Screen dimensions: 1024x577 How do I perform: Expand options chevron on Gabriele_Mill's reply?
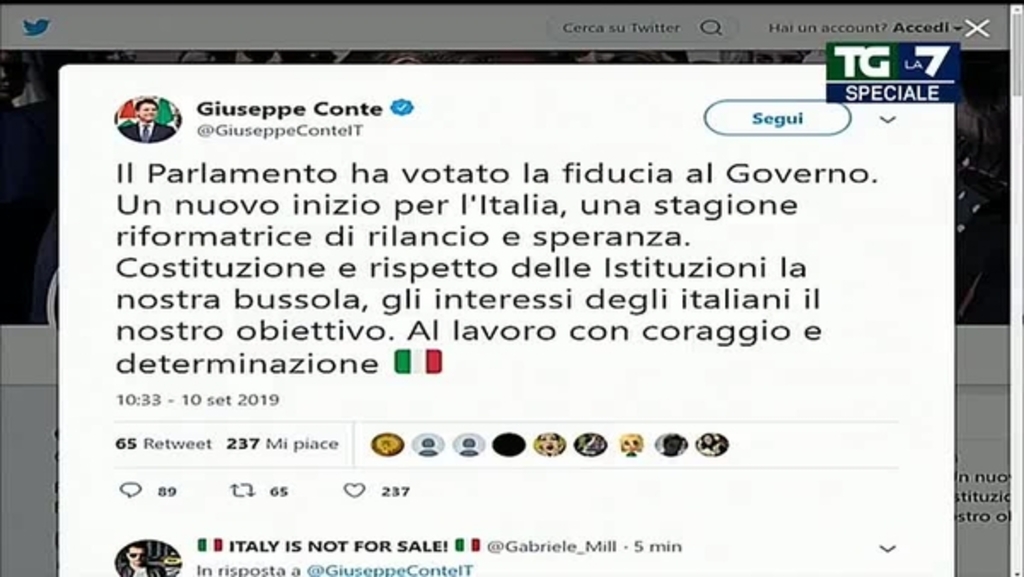(887, 548)
